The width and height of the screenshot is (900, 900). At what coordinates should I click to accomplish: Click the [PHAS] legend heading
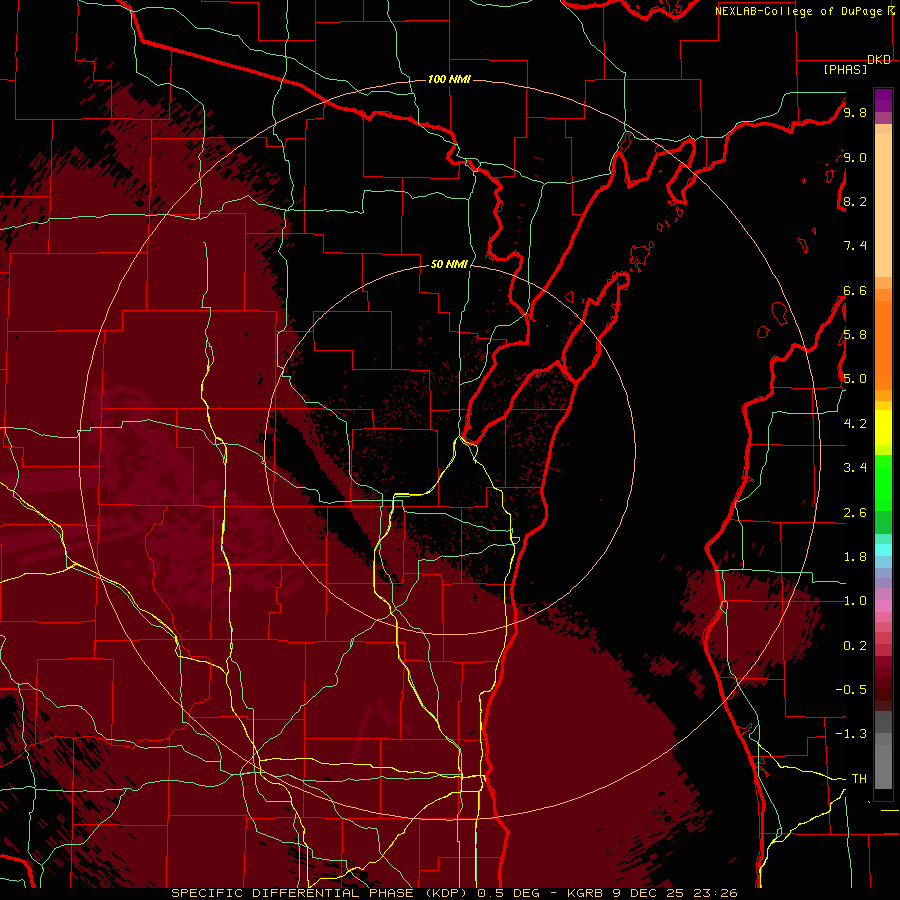click(845, 69)
